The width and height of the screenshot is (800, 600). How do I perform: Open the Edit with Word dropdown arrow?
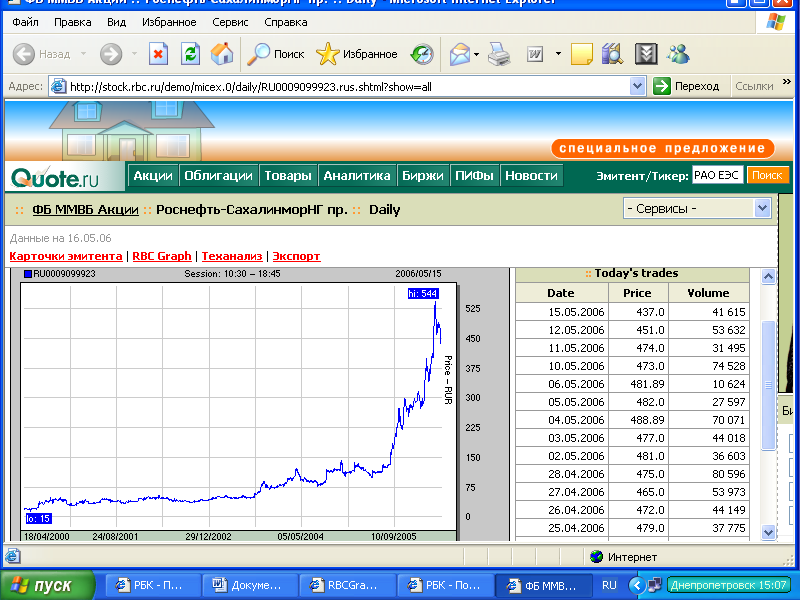click(x=558, y=54)
